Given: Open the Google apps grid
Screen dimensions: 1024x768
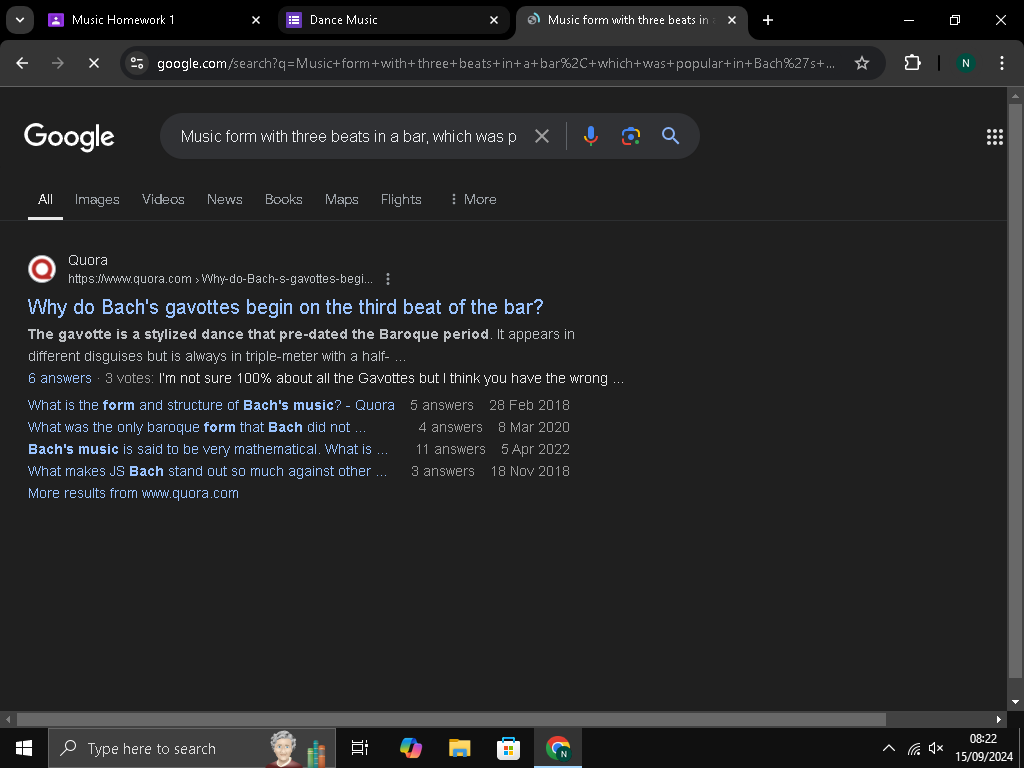Looking at the screenshot, I should point(995,136).
